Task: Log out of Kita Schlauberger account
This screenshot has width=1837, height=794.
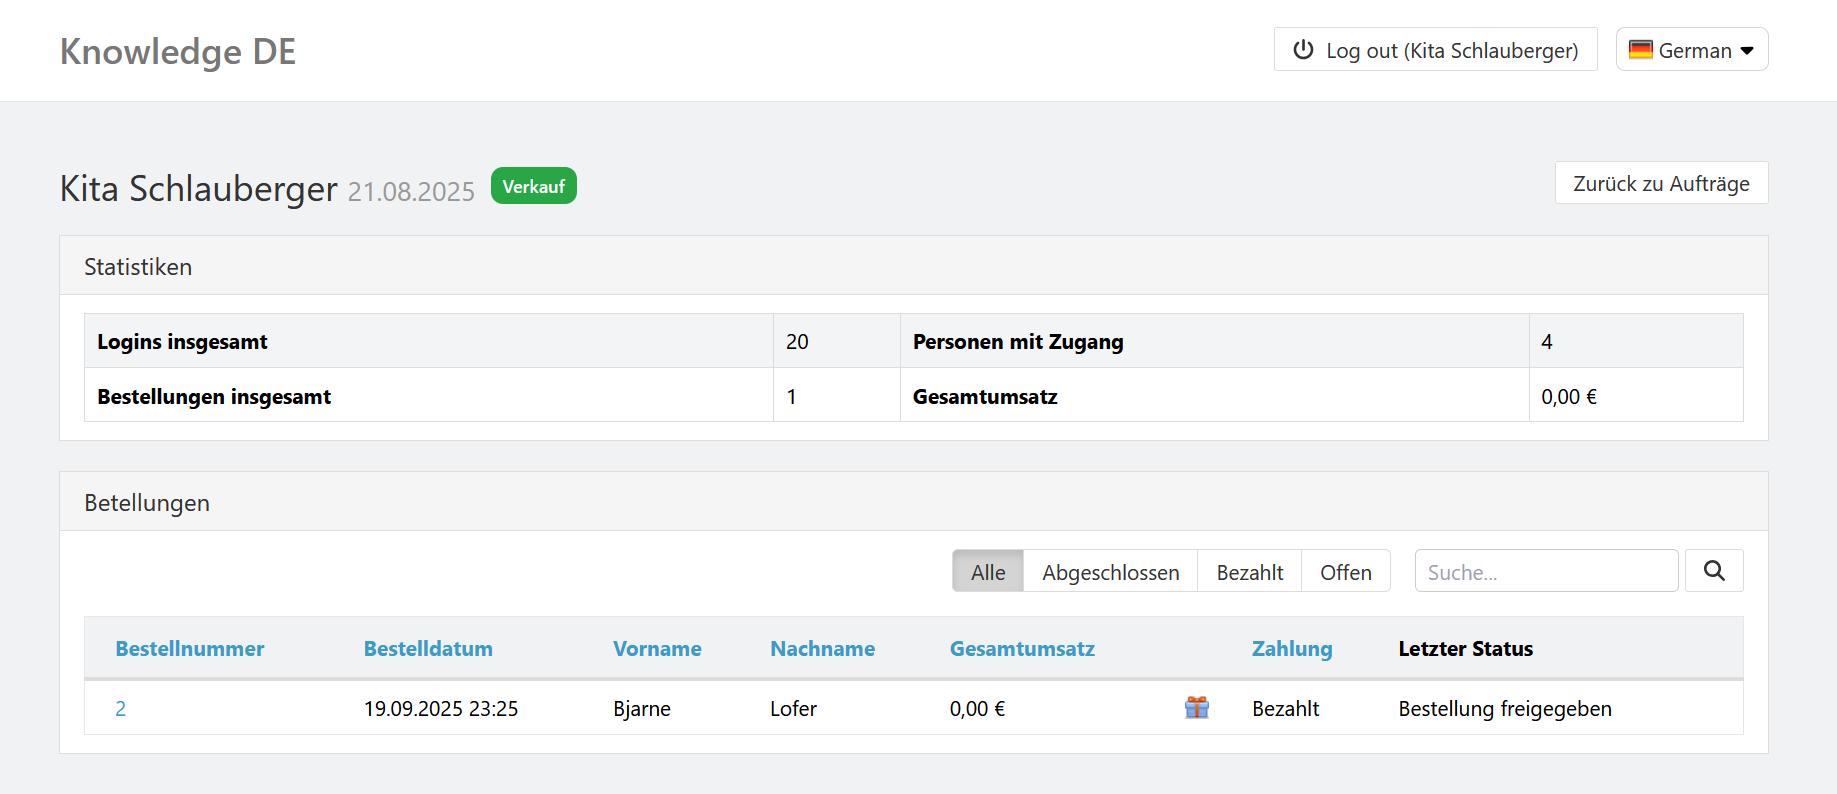Action: (x=1436, y=49)
